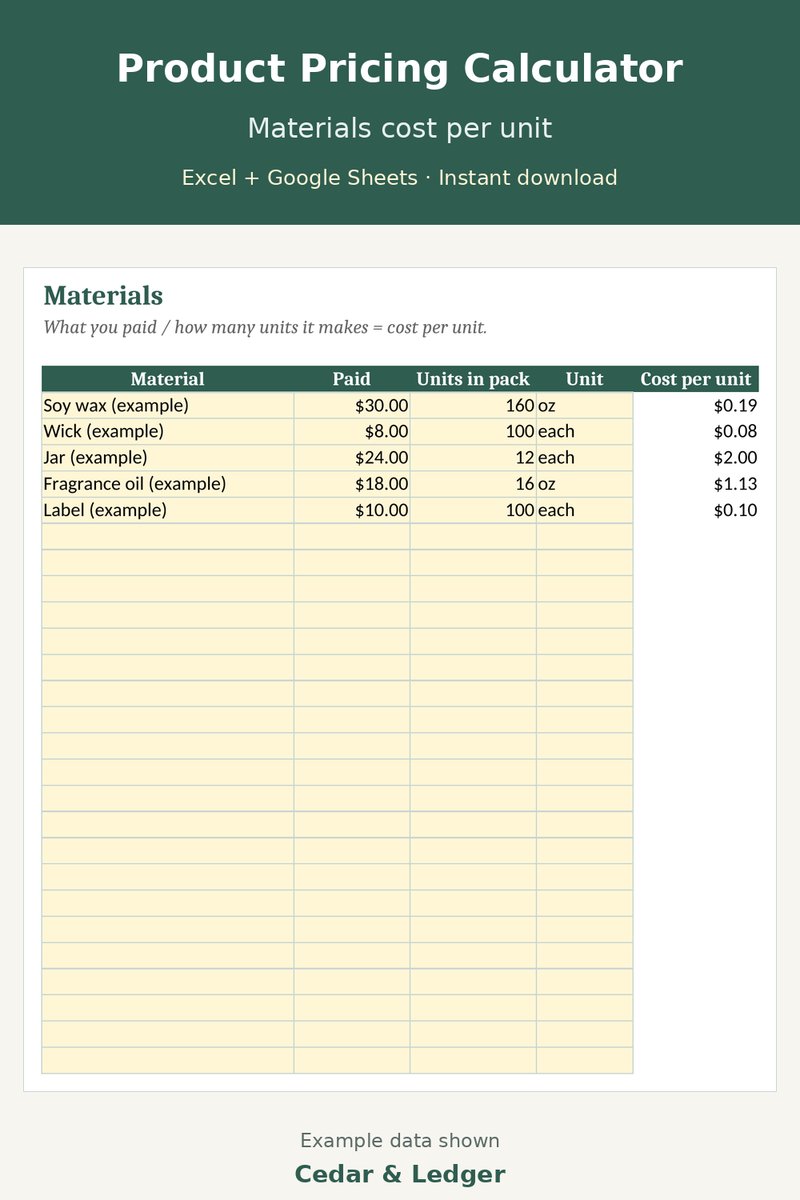The height and width of the screenshot is (1200, 800).
Task: Click the 16 units cell for Fragrance oil
Action: click(x=473, y=484)
